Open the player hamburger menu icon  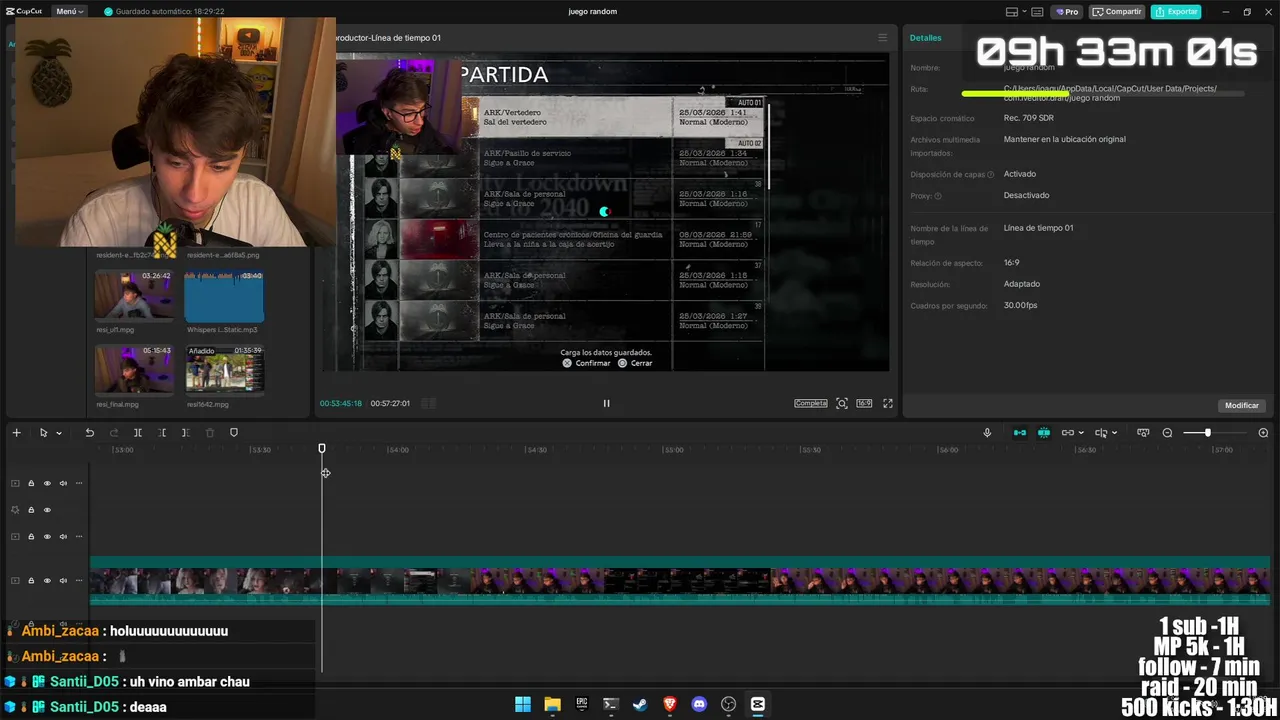pos(882,38)
